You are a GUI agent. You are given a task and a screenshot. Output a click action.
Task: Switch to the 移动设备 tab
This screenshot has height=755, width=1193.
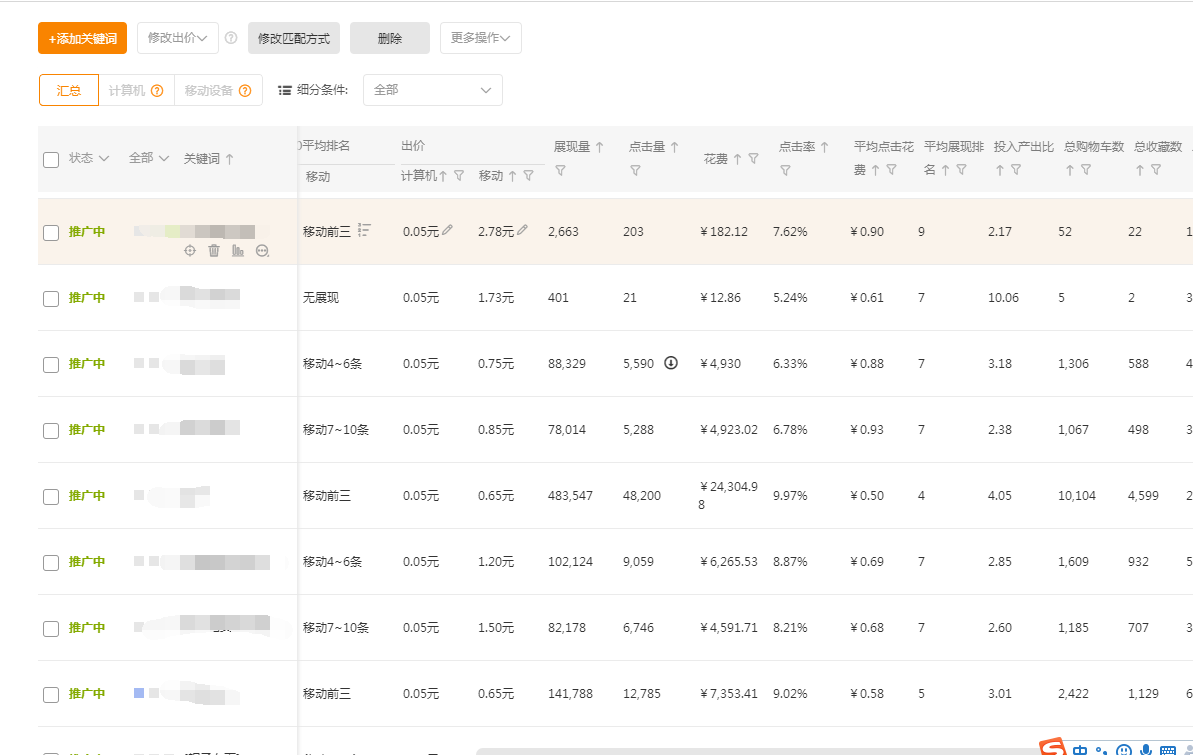[217, 90]
